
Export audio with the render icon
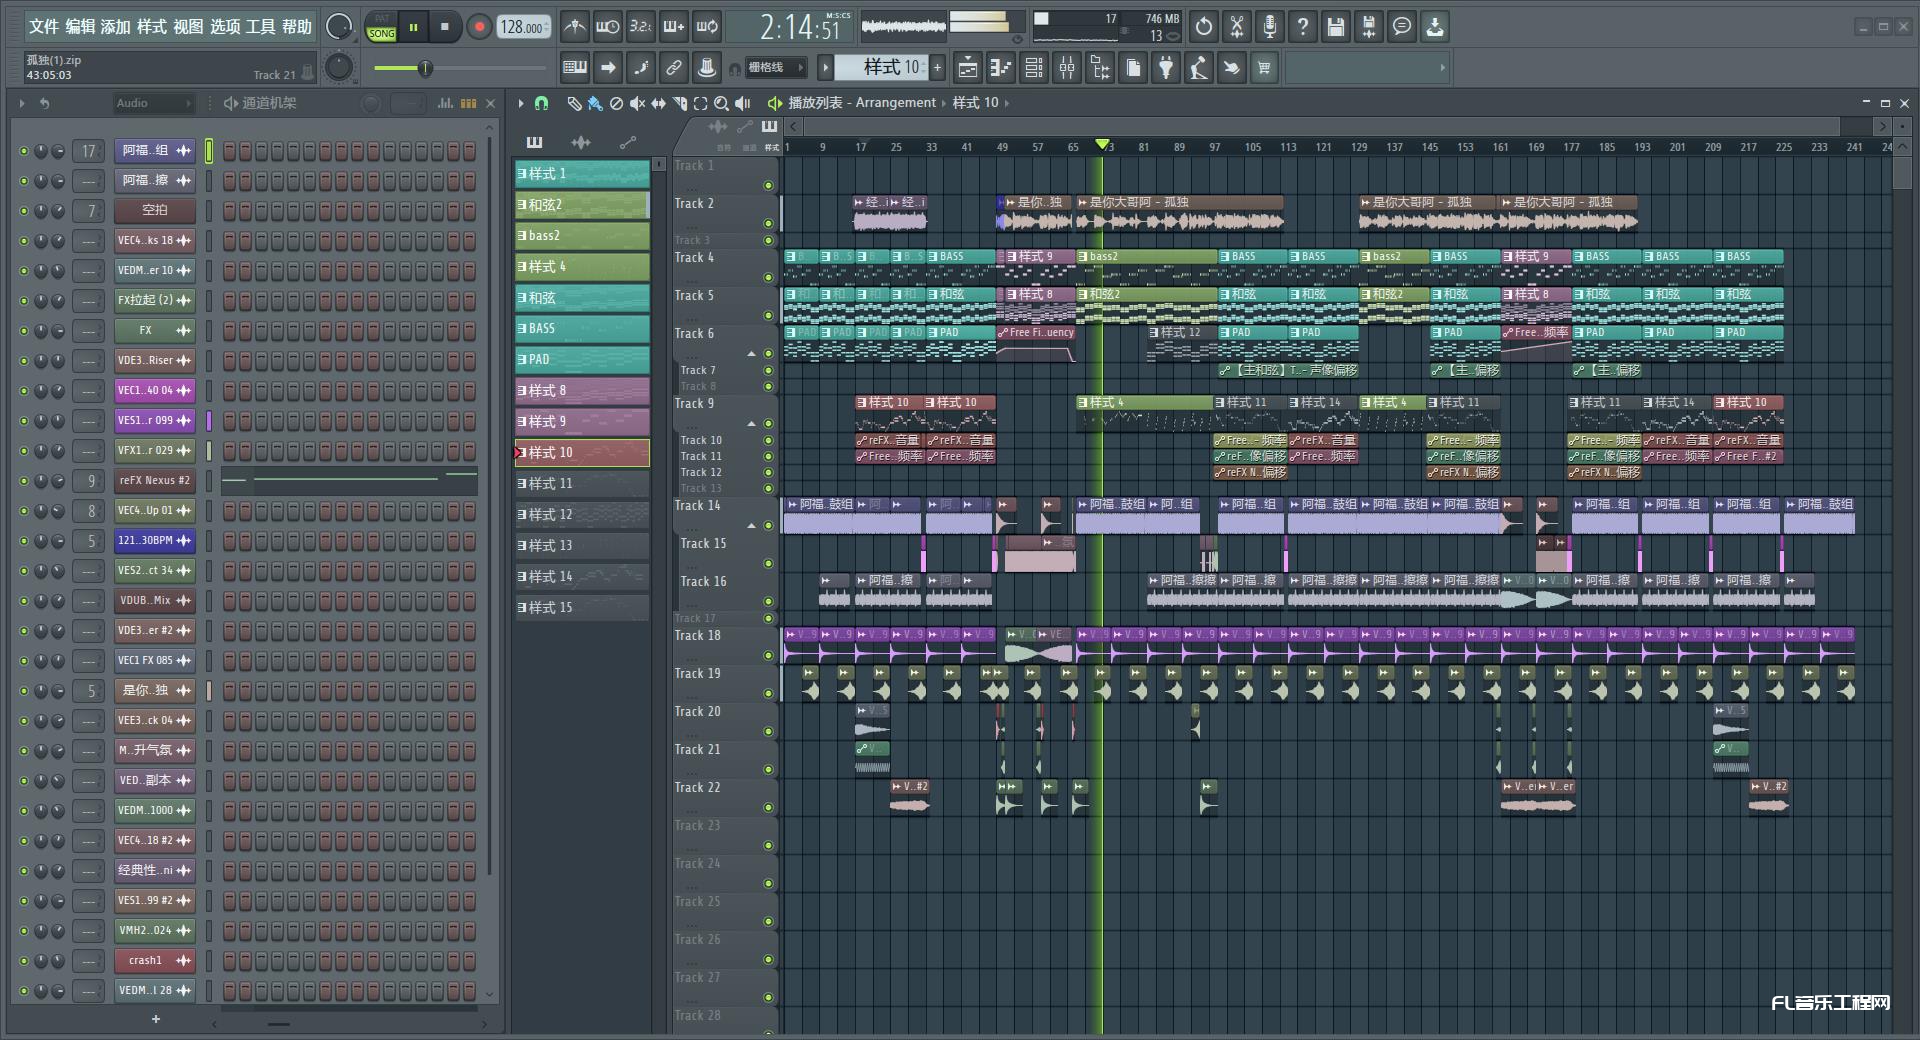pos(1369,27)
